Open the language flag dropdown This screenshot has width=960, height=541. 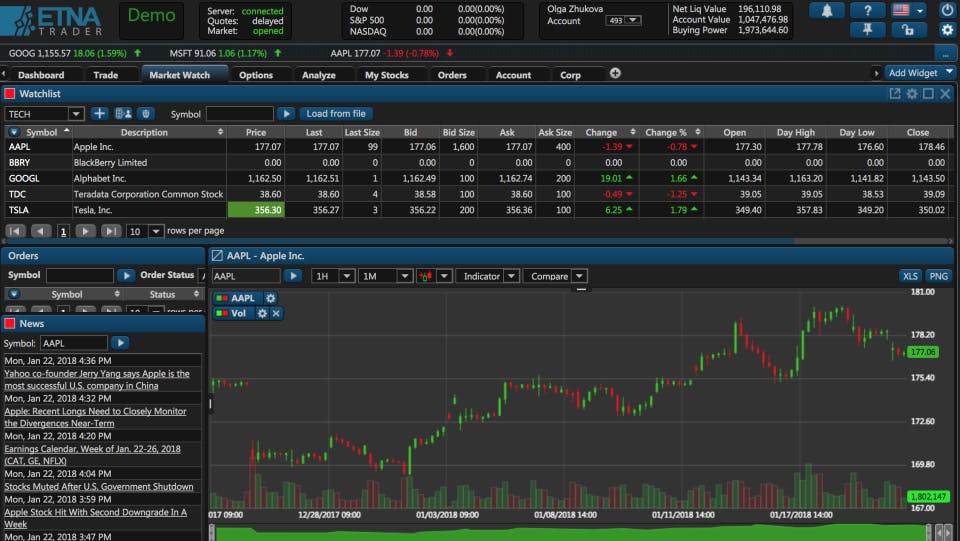coord(908,10)
